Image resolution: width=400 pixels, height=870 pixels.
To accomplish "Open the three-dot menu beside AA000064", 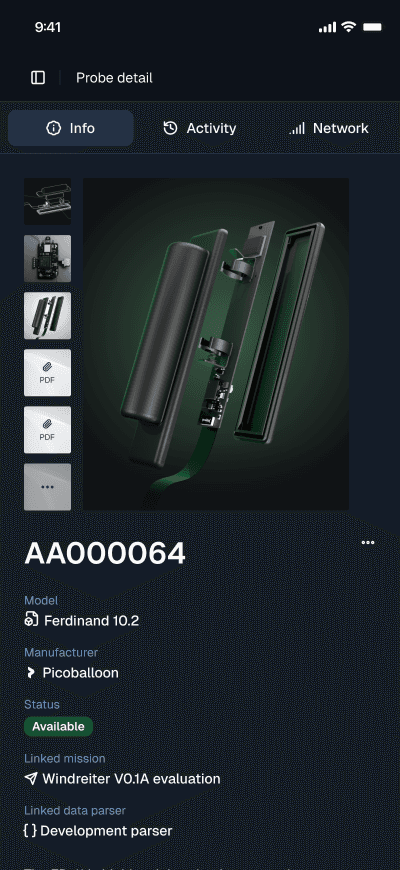I will (x=368, y=543).
